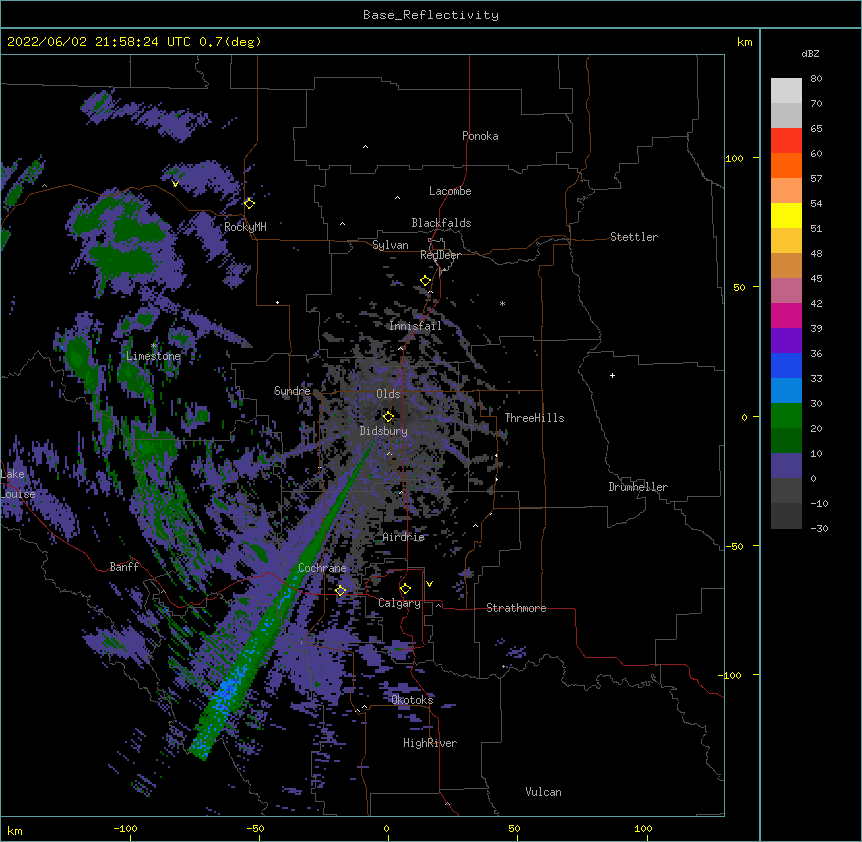Select the 10 dBZ slate purple legend swatch
Viewport: 862px width, 842px height.
tap(786, 466)
